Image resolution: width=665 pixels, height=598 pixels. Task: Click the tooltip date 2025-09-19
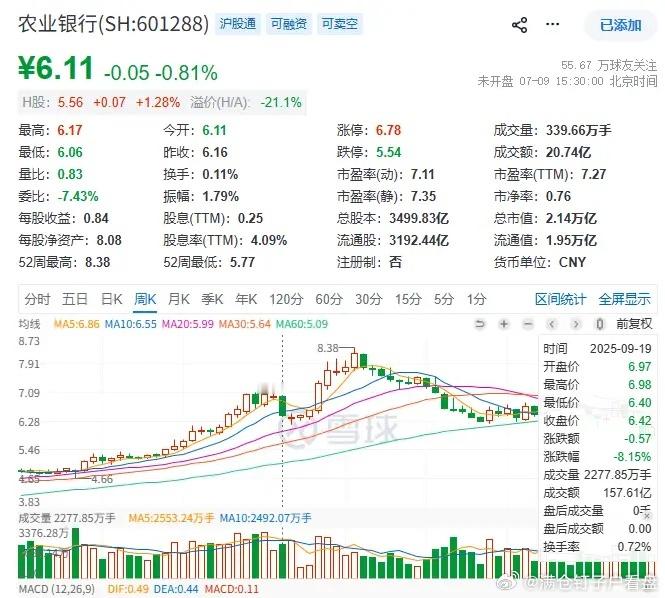[x=620, y=349]
